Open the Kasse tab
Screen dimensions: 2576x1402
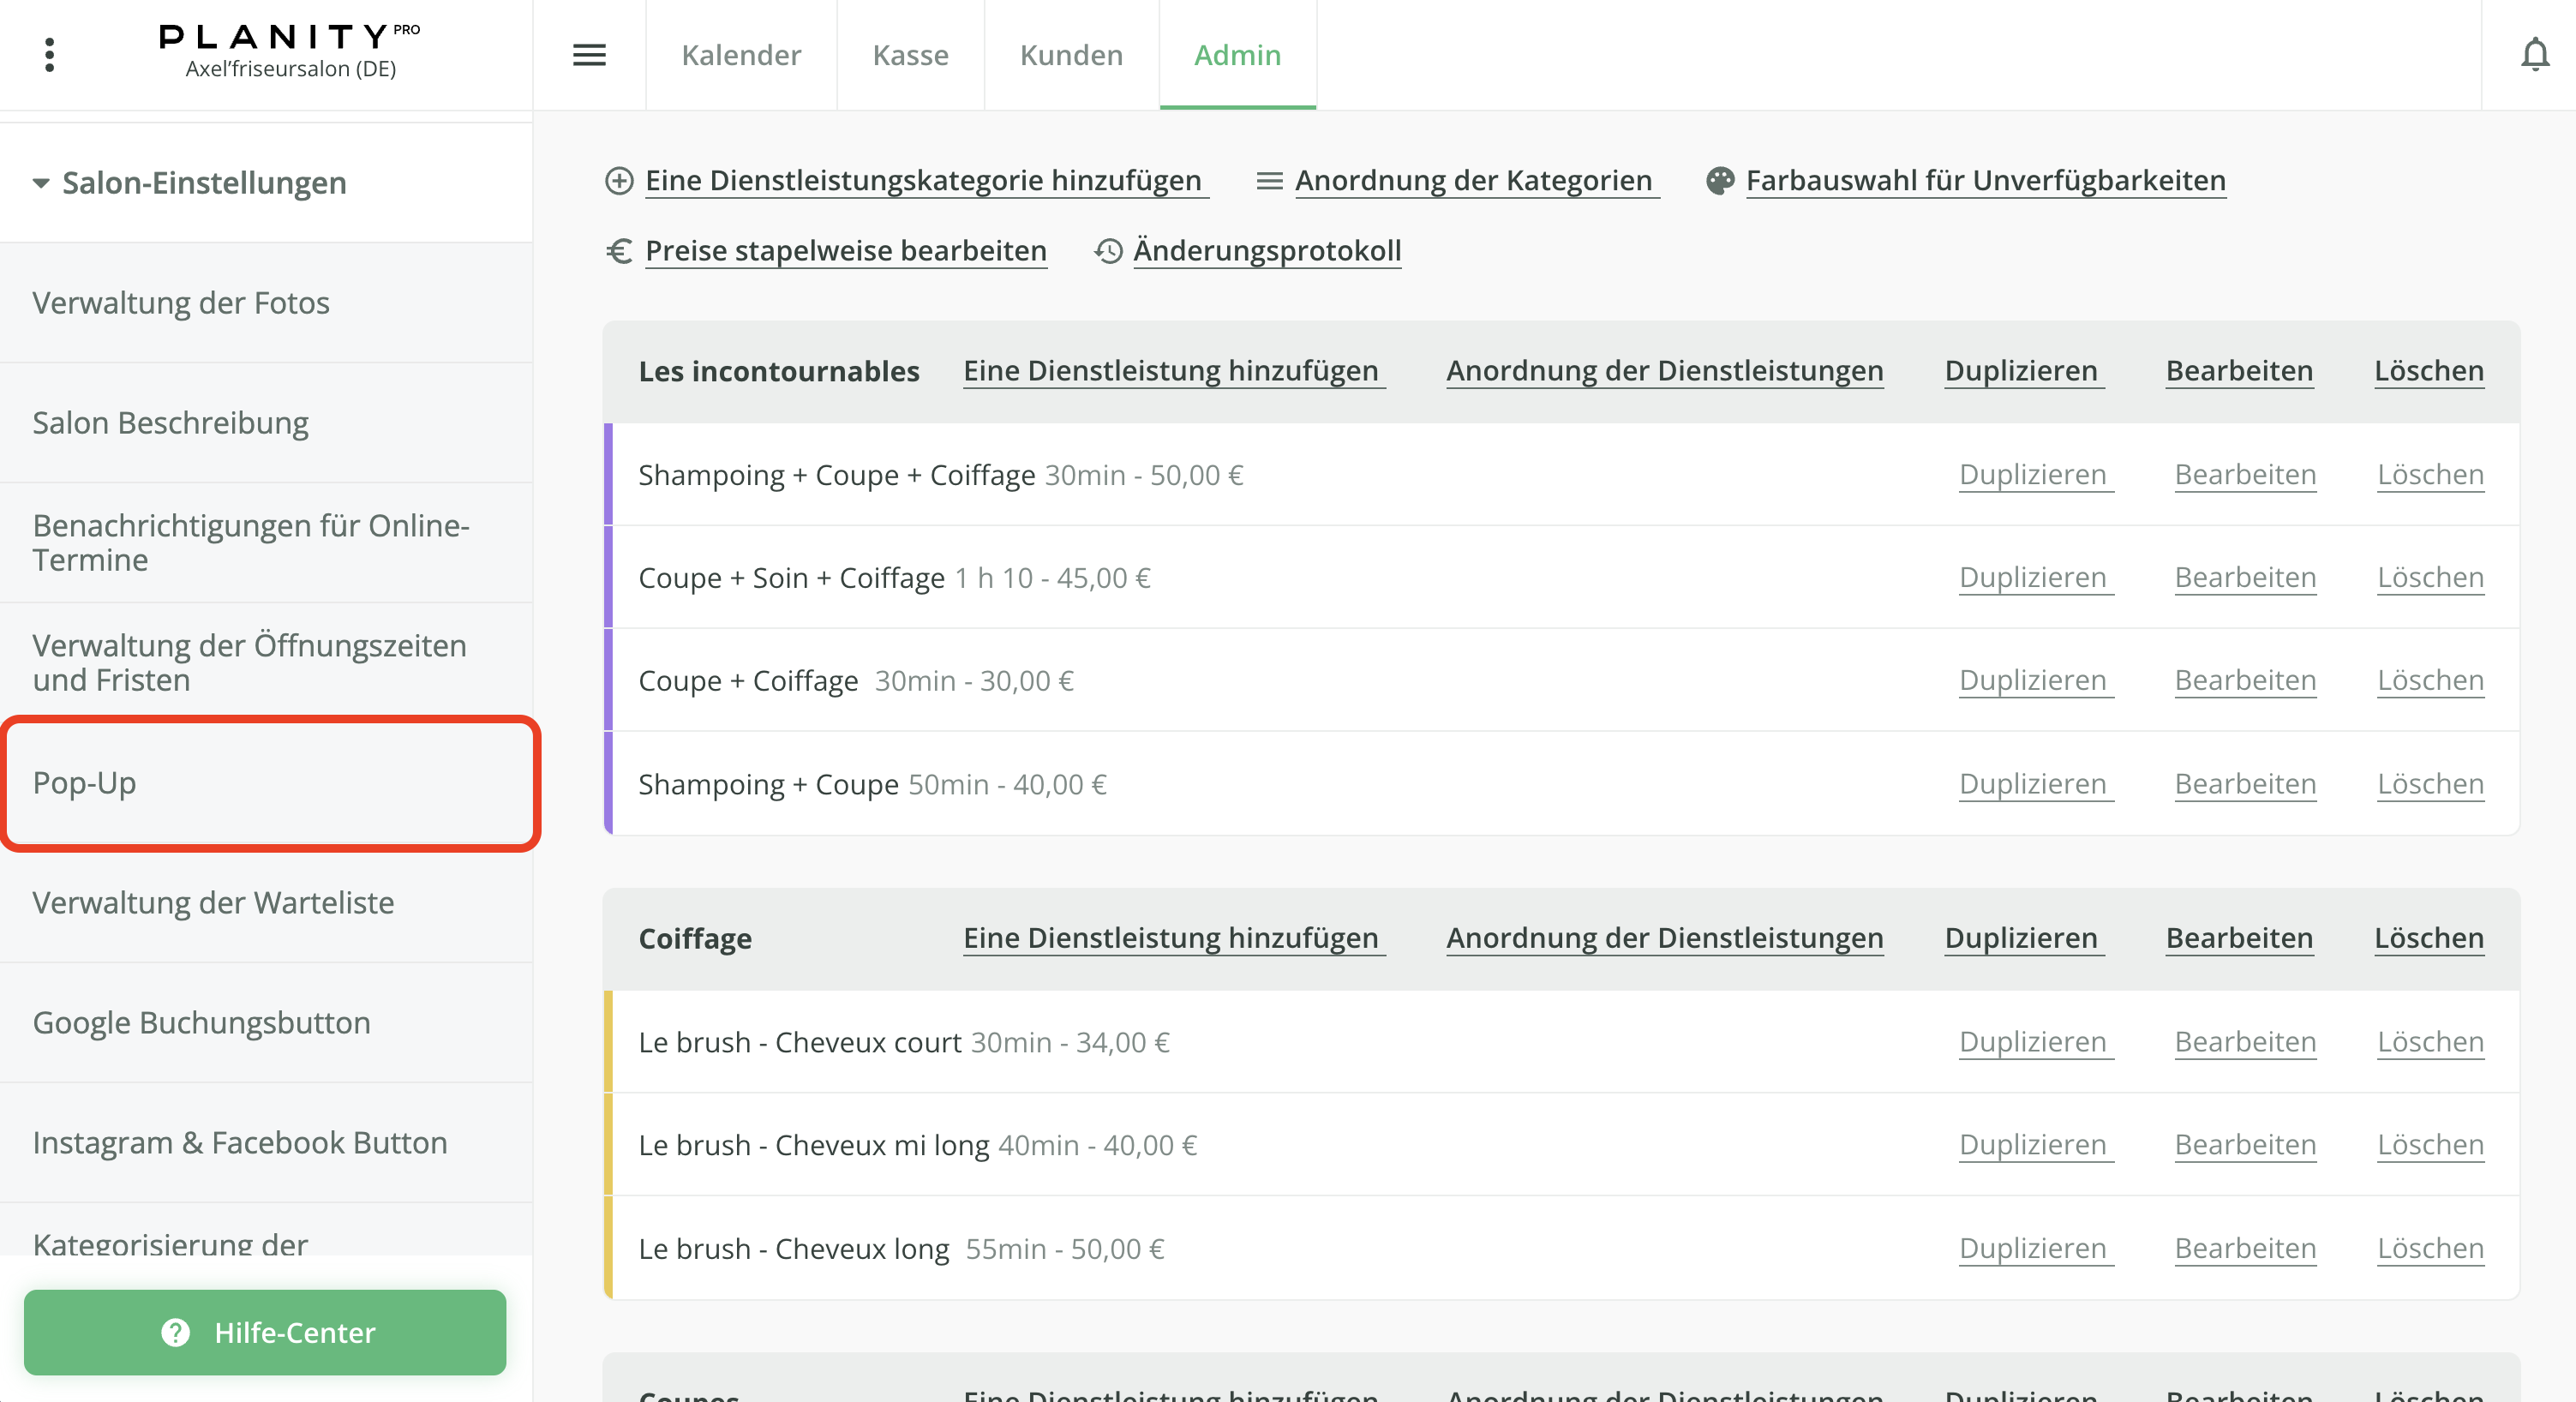tap(909, 55)
